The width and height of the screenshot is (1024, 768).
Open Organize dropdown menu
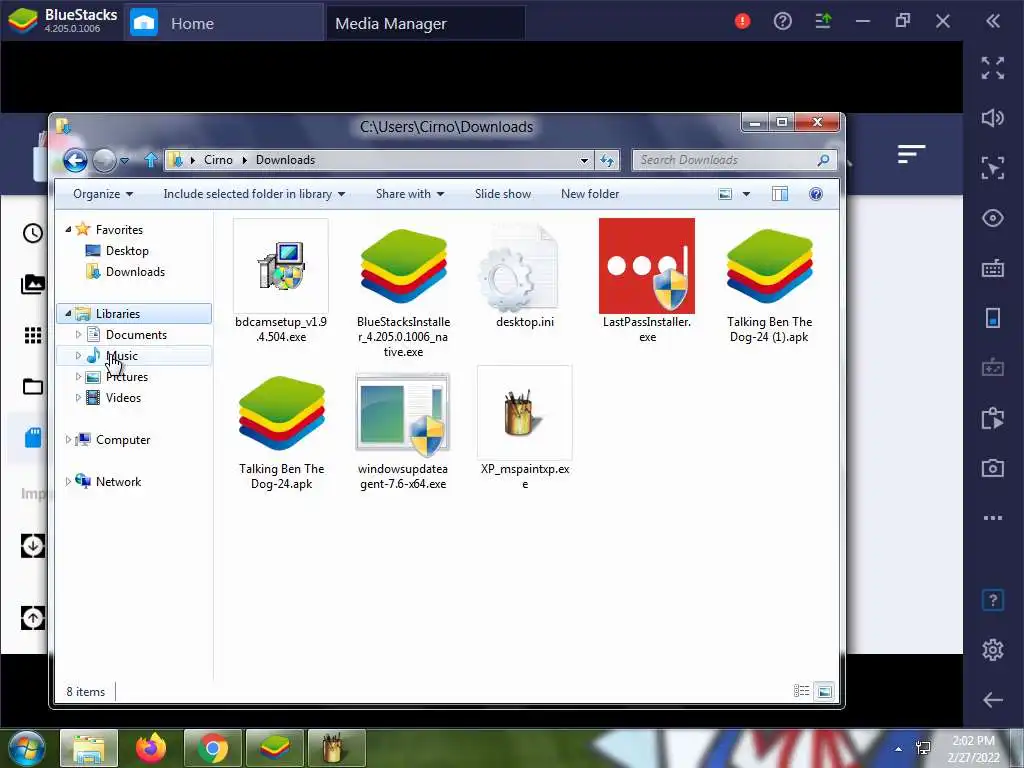pyautogui.click(x=103, y=194)
